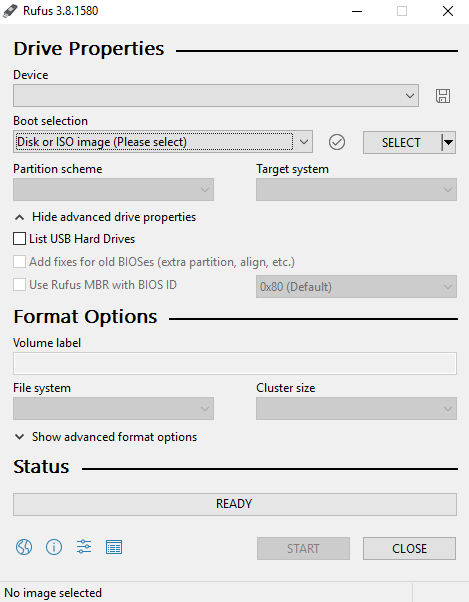Click the SELECT button
Image resolution: width=469 pixels, height=602 pixels.
click(x=401, y=142)
